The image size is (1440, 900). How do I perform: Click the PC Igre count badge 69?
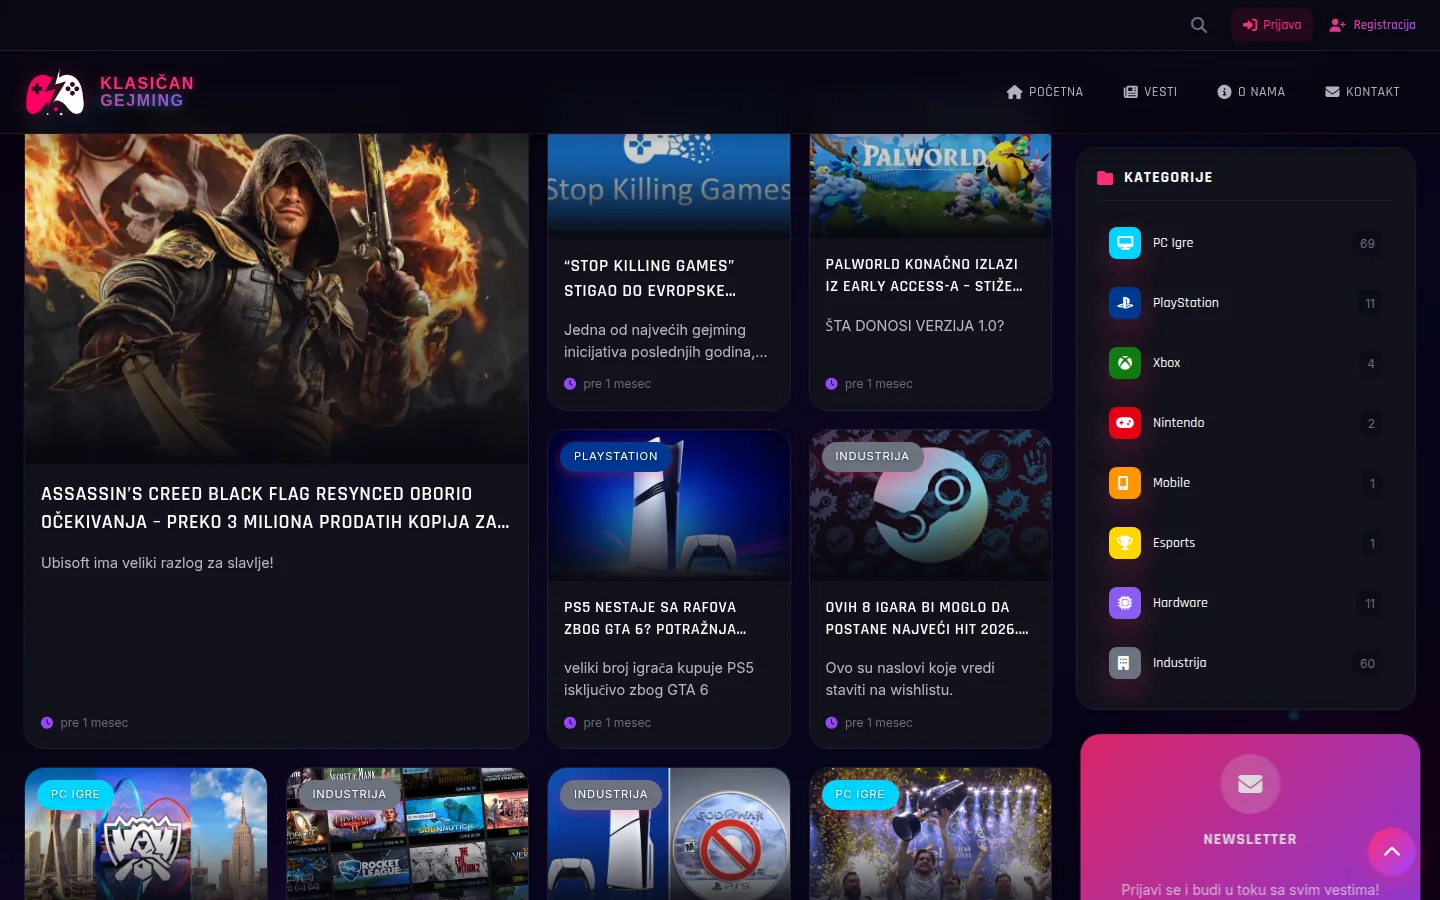(1367, 243)
